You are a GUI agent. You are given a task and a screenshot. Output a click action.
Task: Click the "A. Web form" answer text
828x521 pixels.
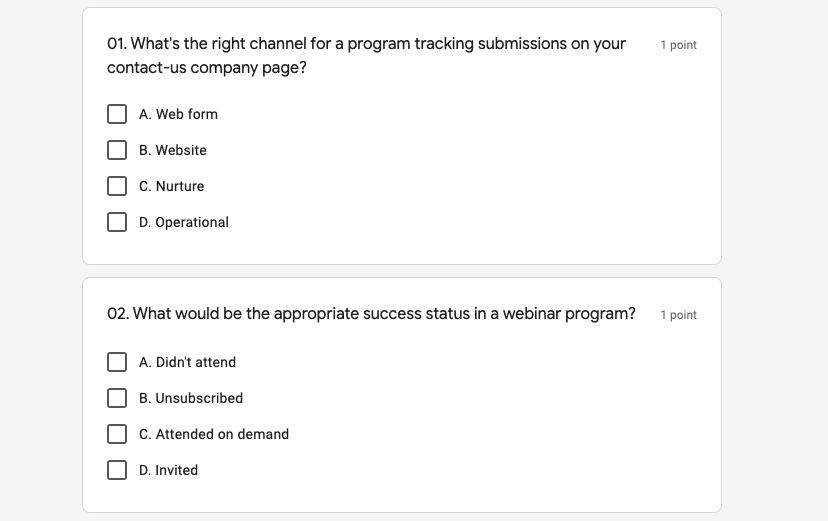point(178,114)
